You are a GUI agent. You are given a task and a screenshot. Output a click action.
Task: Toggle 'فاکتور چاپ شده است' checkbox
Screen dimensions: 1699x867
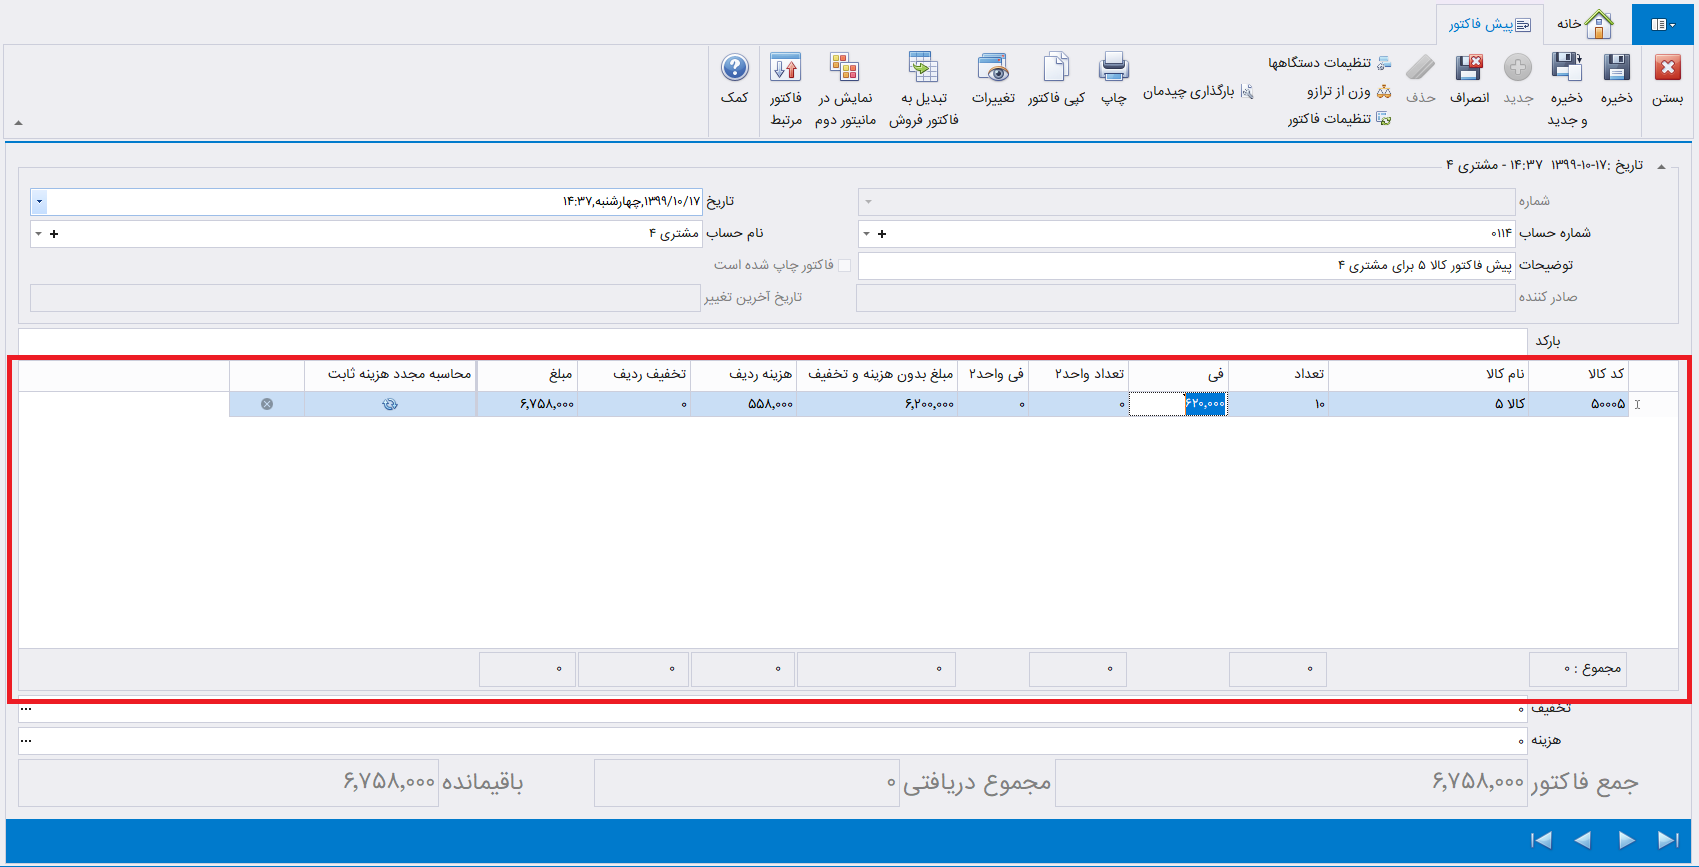(x=845, y=265)
